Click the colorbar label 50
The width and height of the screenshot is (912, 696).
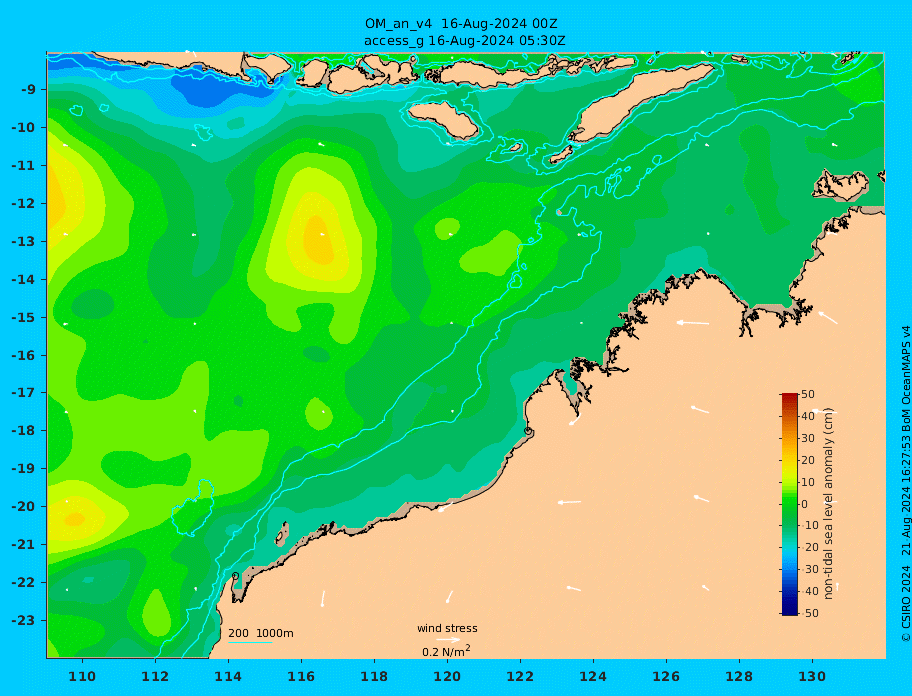pos(808,394)
